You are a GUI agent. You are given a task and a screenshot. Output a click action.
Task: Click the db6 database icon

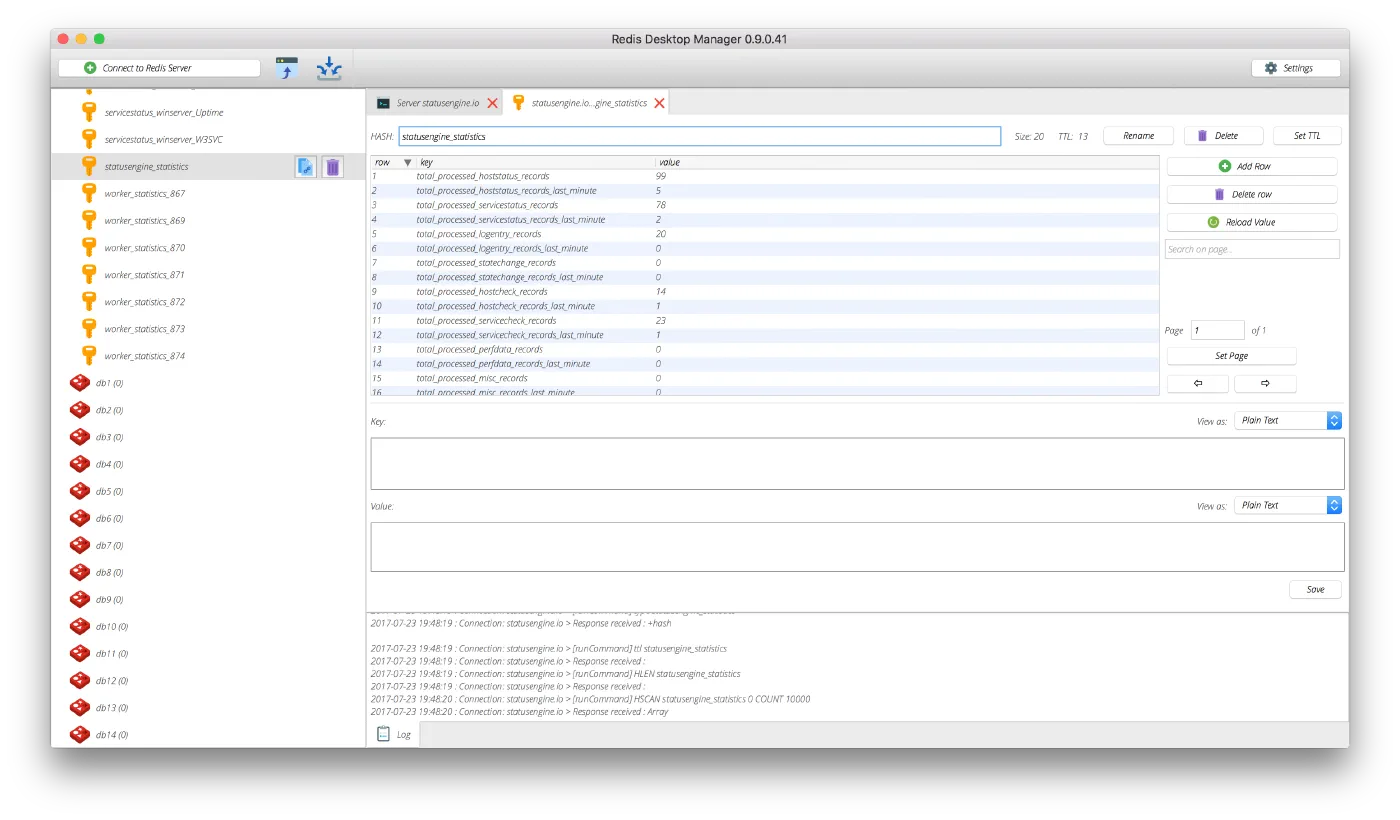[x=79, y=517]
